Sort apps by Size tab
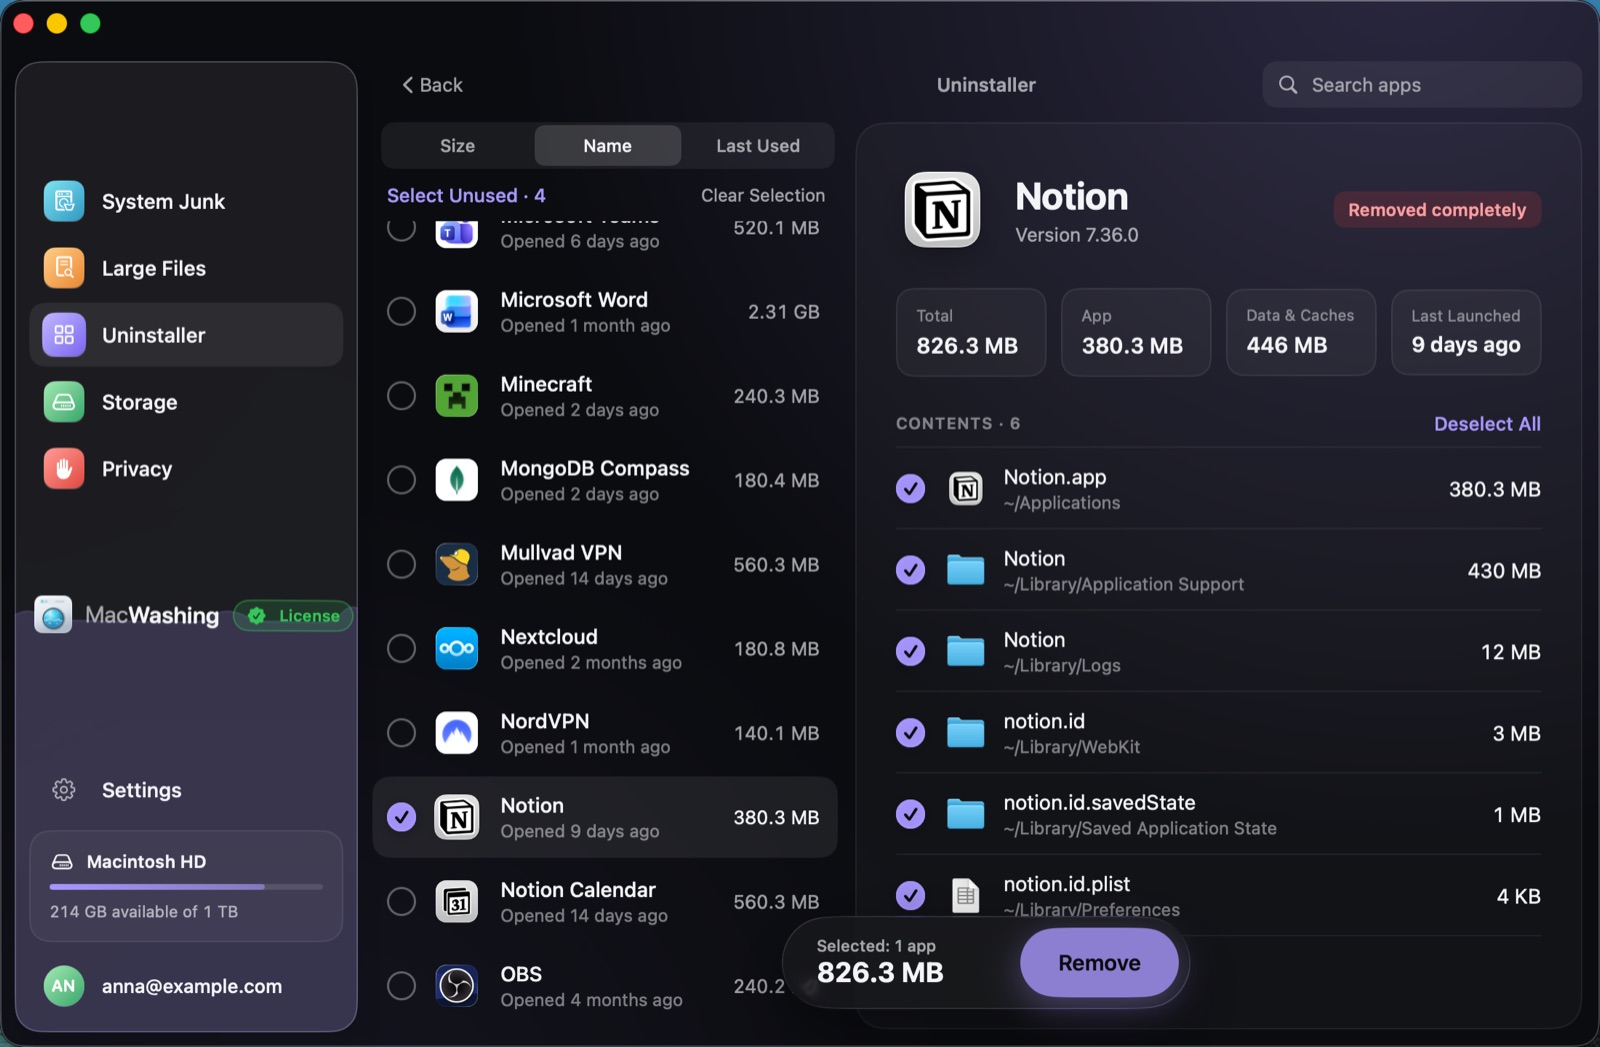The height and width of the screenshot is (1047, 1600). 458,146
